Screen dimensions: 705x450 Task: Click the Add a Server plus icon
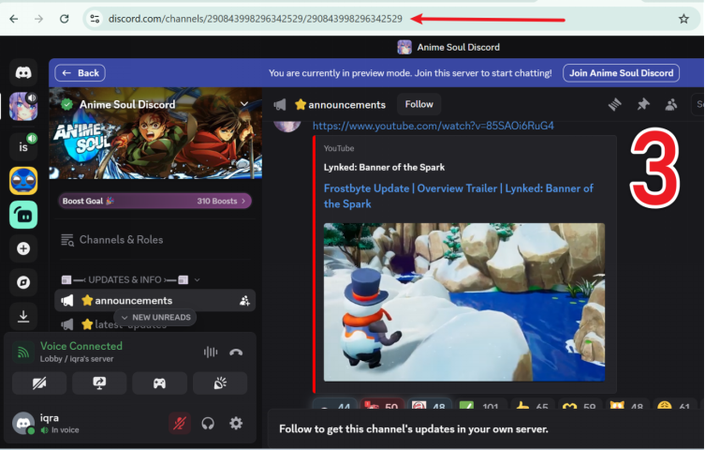(x=23, y=248)
